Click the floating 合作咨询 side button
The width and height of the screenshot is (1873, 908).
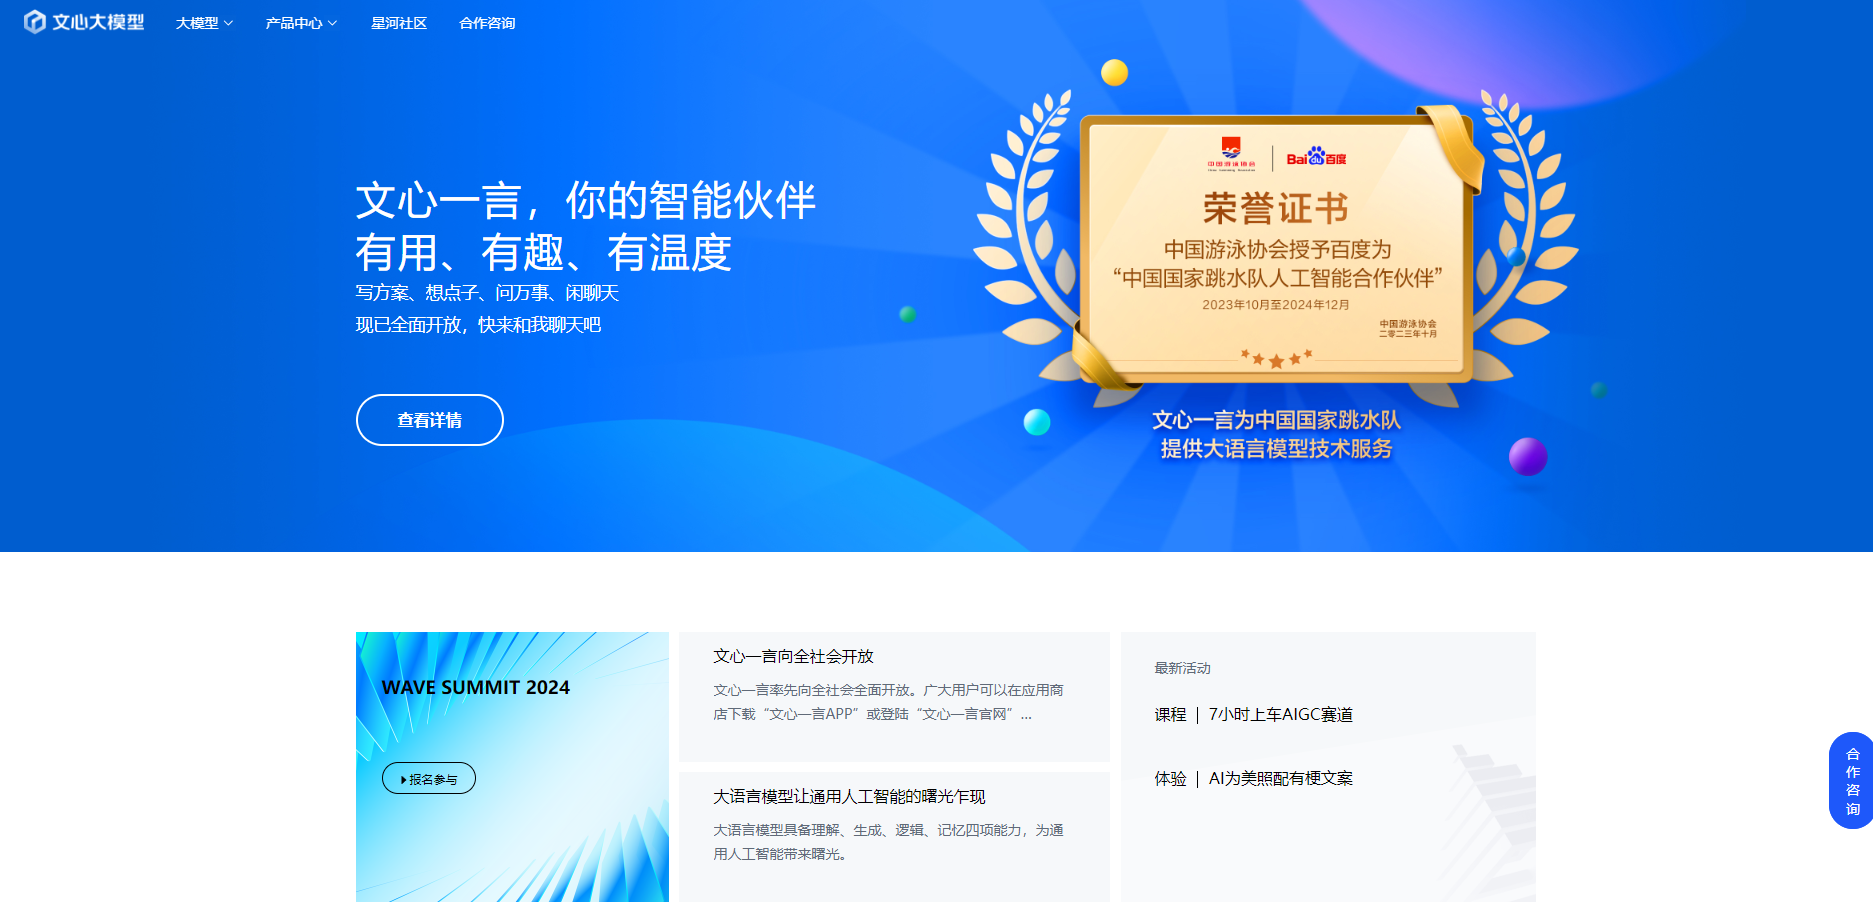point(1852,781)
